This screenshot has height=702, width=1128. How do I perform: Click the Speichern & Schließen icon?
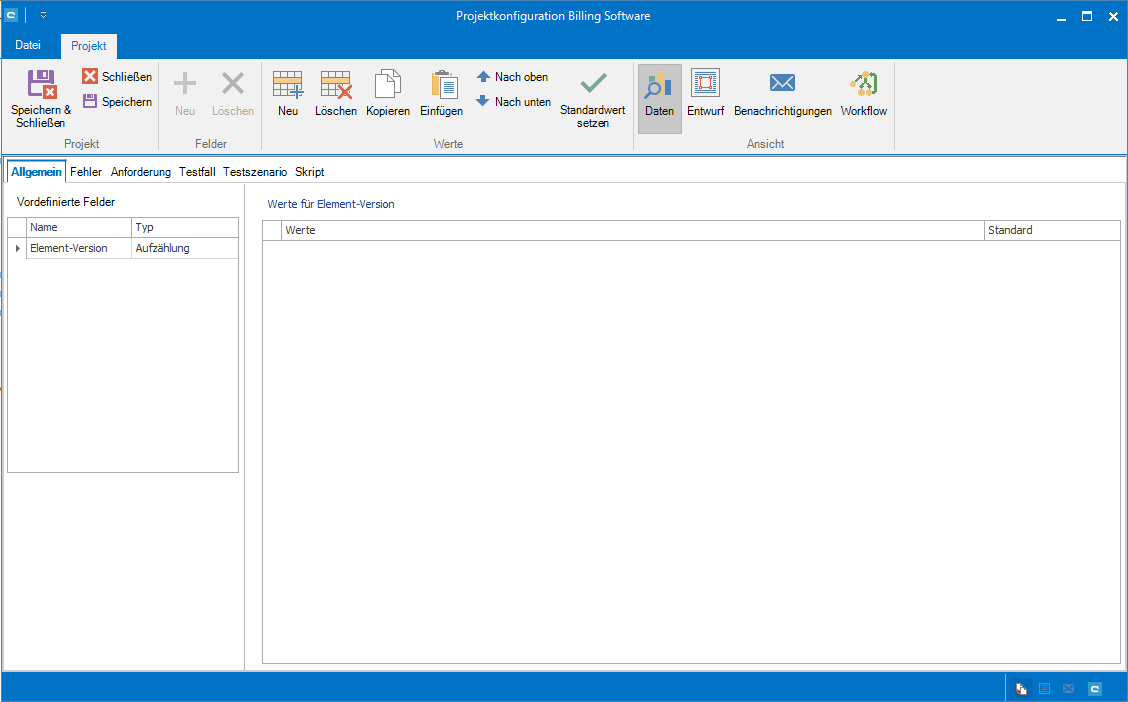(x=40, y=85)
